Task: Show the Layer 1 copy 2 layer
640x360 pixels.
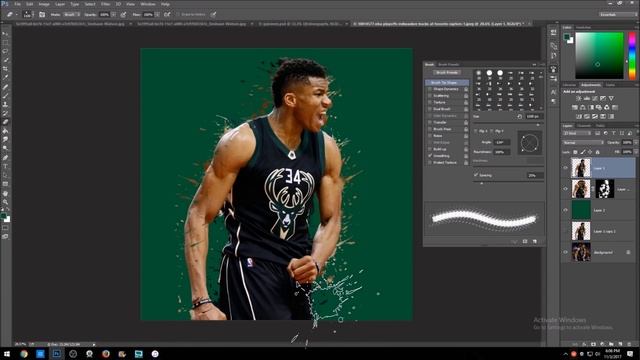Action: tap(565, 231)
